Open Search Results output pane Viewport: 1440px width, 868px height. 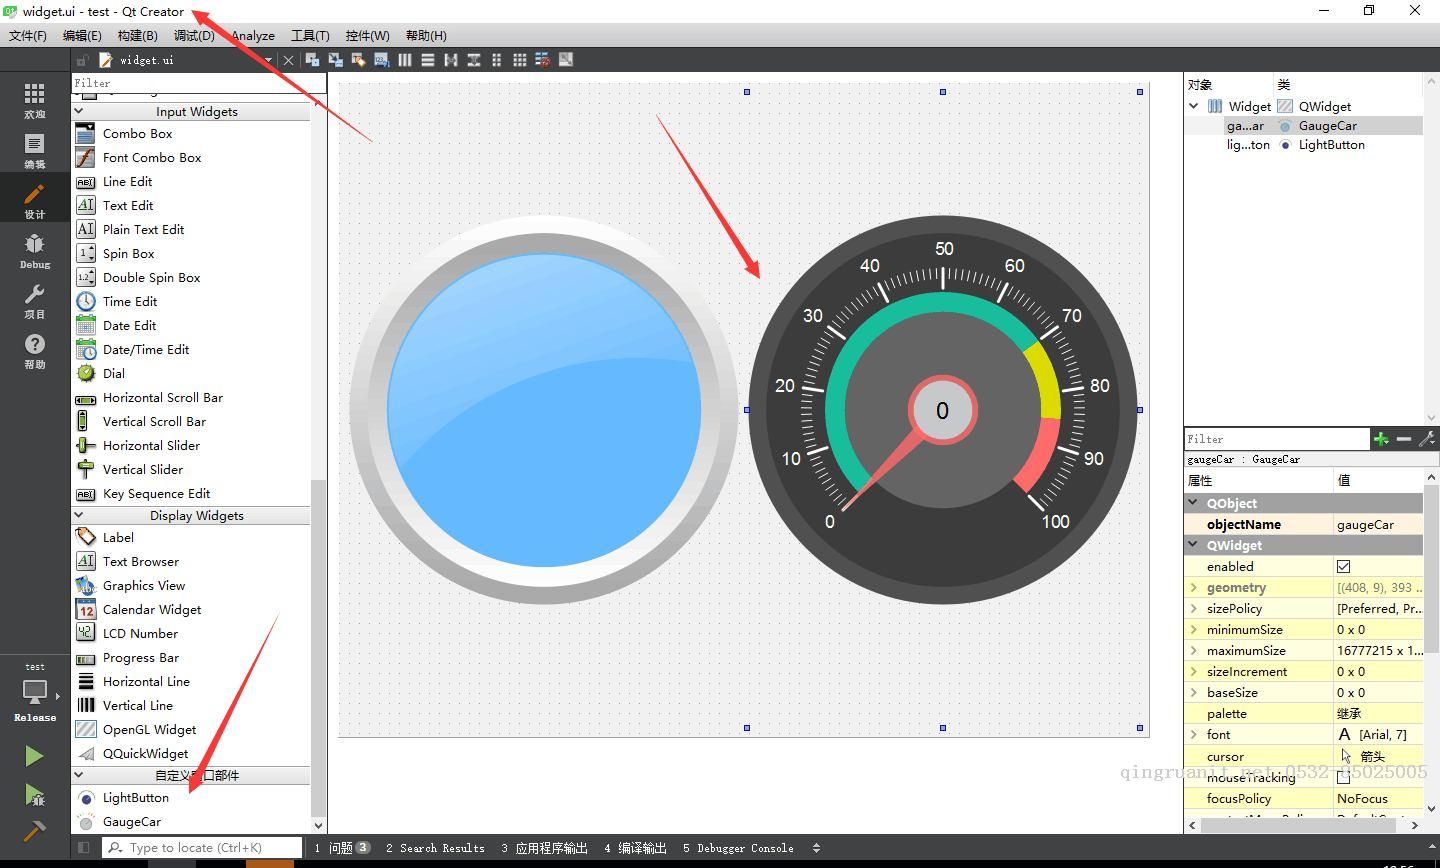tap(435, 848)
